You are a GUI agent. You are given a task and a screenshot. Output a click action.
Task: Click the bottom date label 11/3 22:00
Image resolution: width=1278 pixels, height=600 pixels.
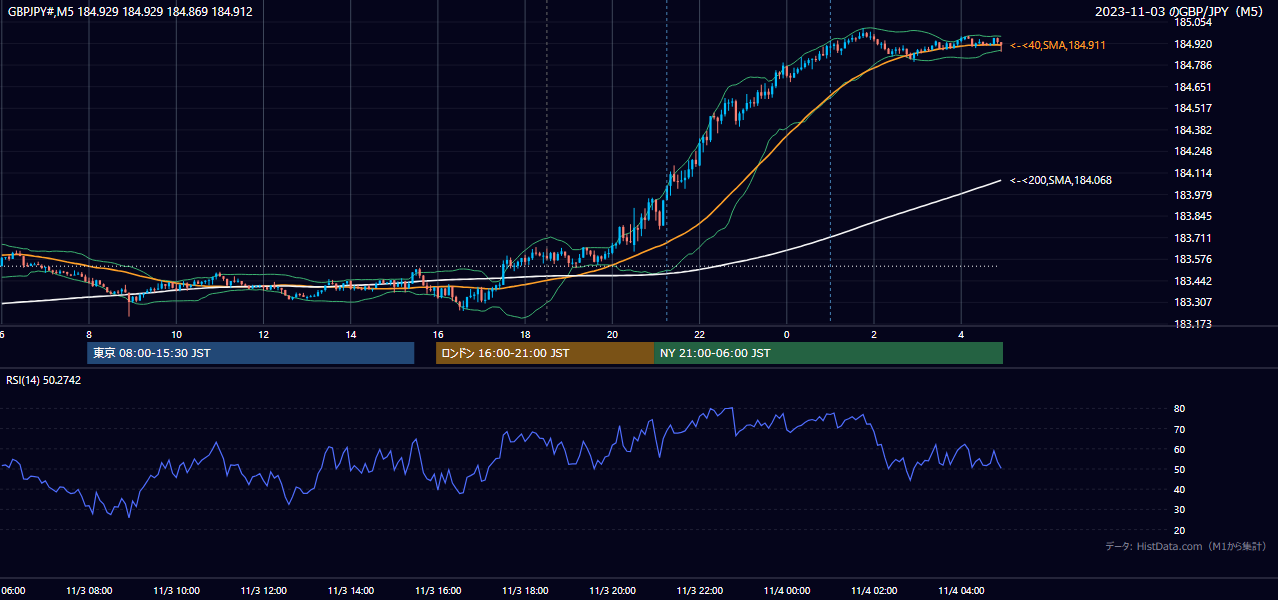point(700,590)
